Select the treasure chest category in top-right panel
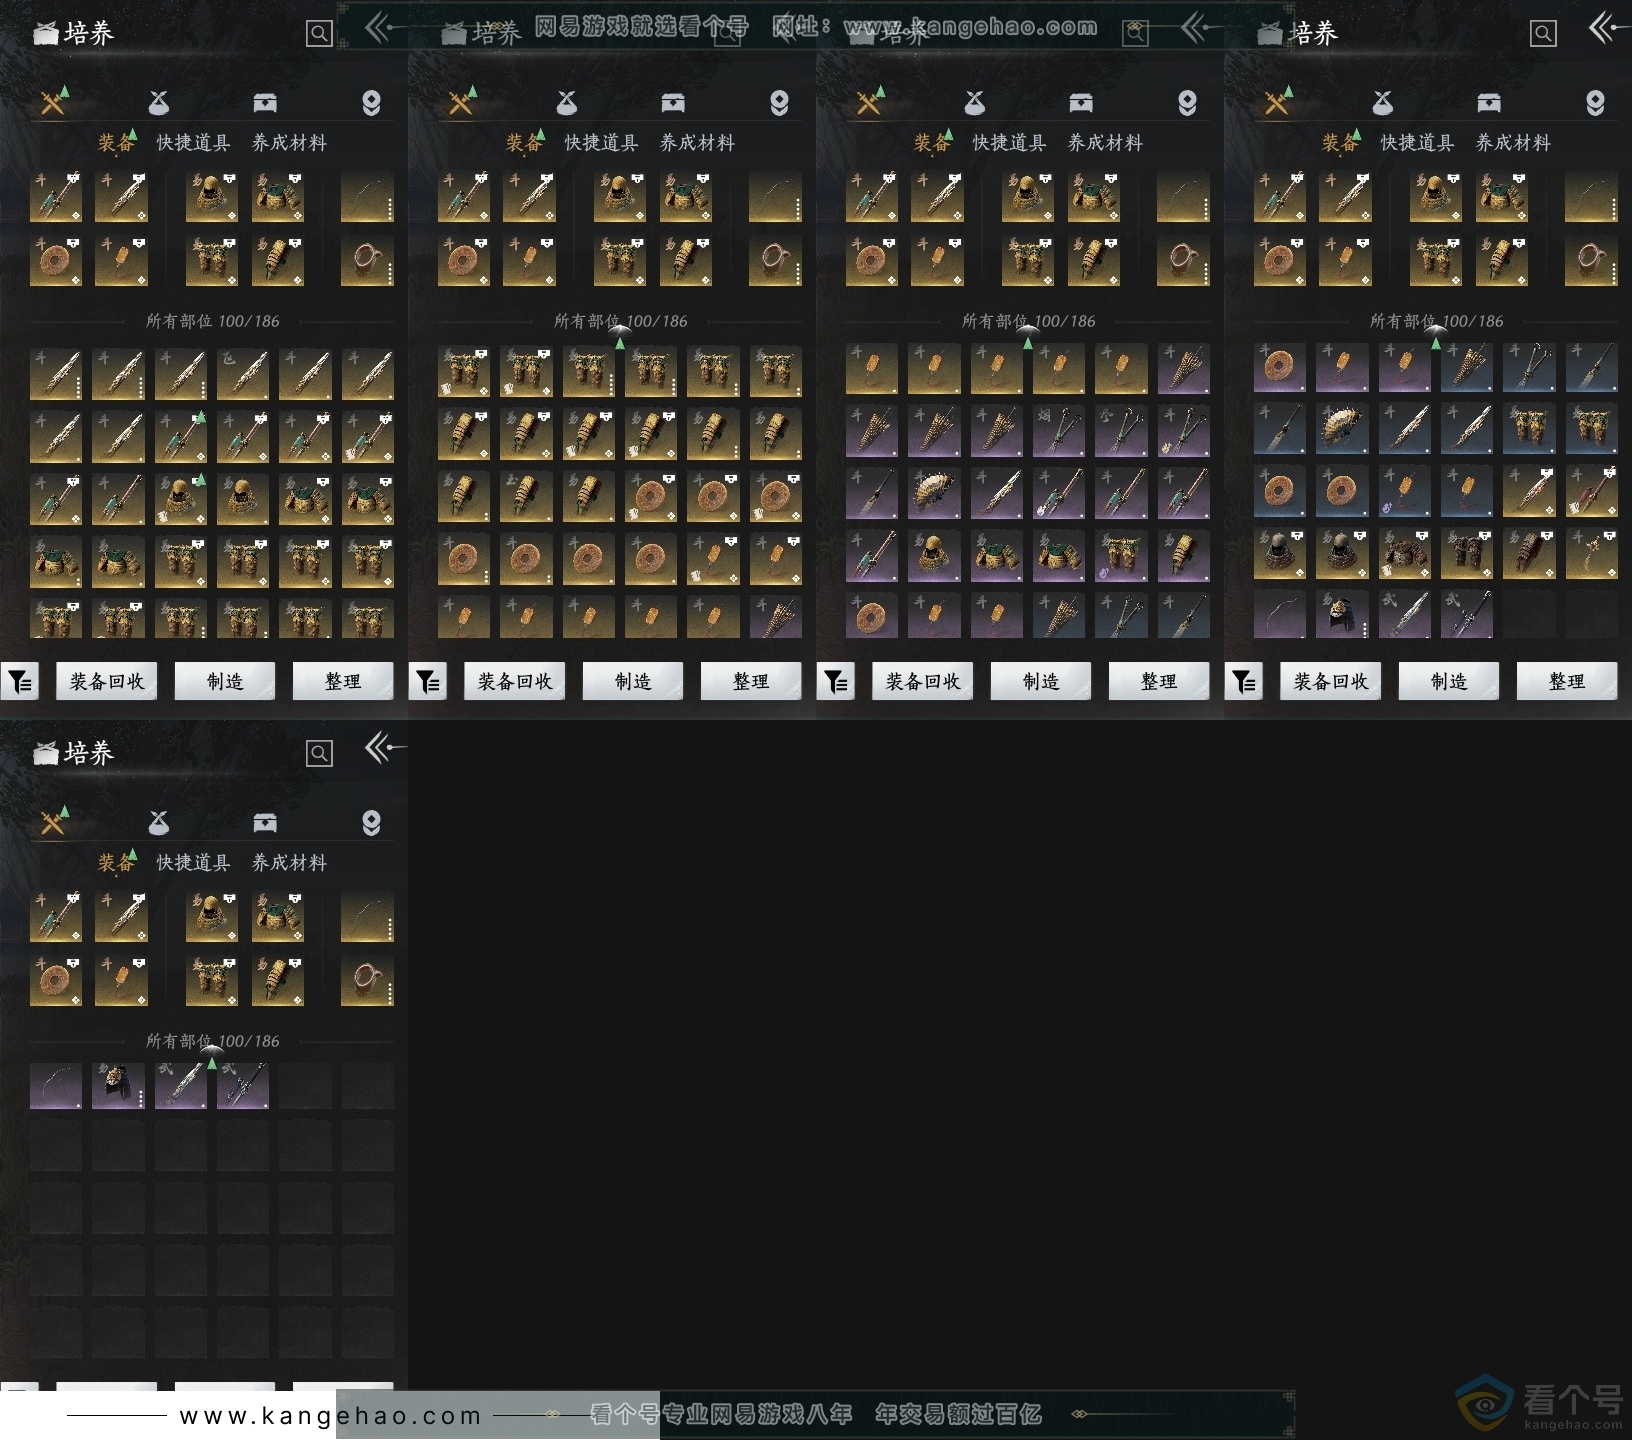The width and height of the screenshot is (1632, 1440). (x=1489, y=102)
